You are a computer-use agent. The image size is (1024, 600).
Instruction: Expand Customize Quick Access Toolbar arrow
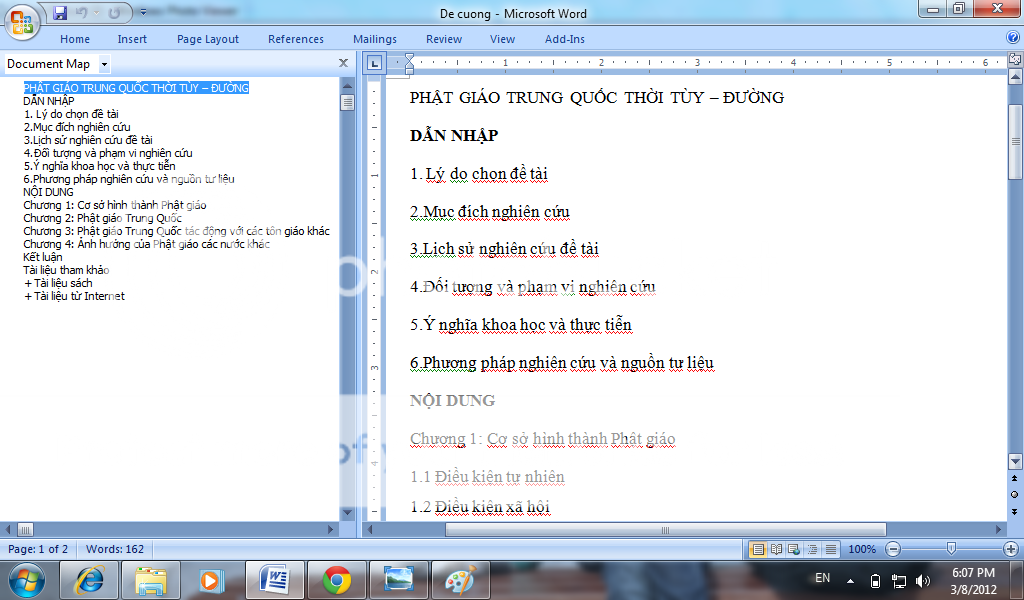(x=143, y=13)
